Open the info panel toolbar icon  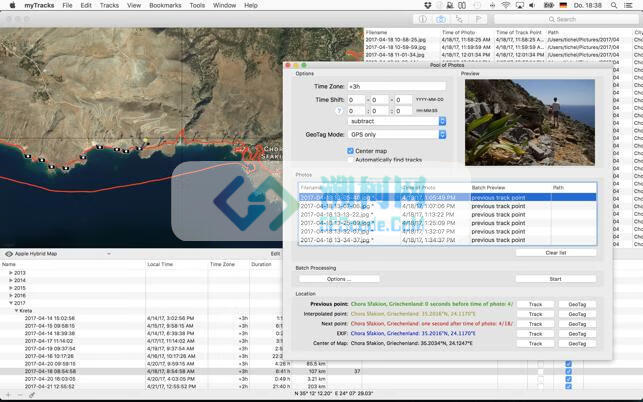click(422, 19)
